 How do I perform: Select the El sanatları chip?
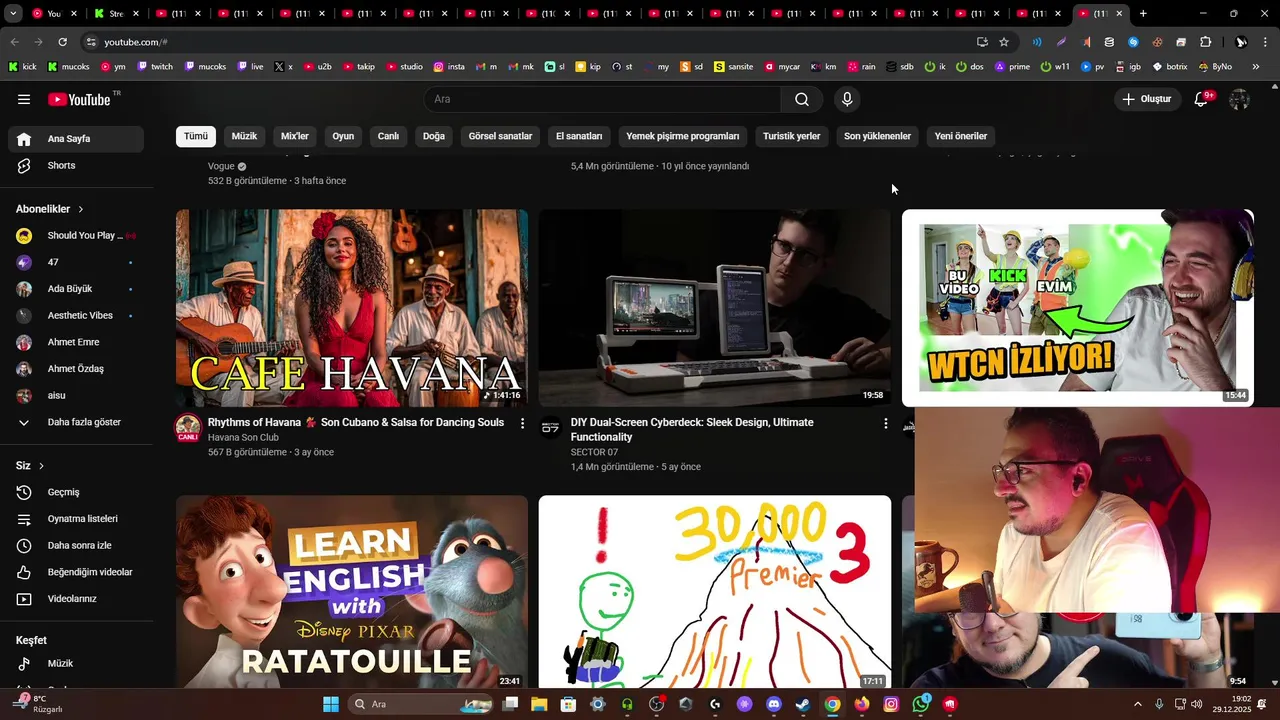point(579,136)
